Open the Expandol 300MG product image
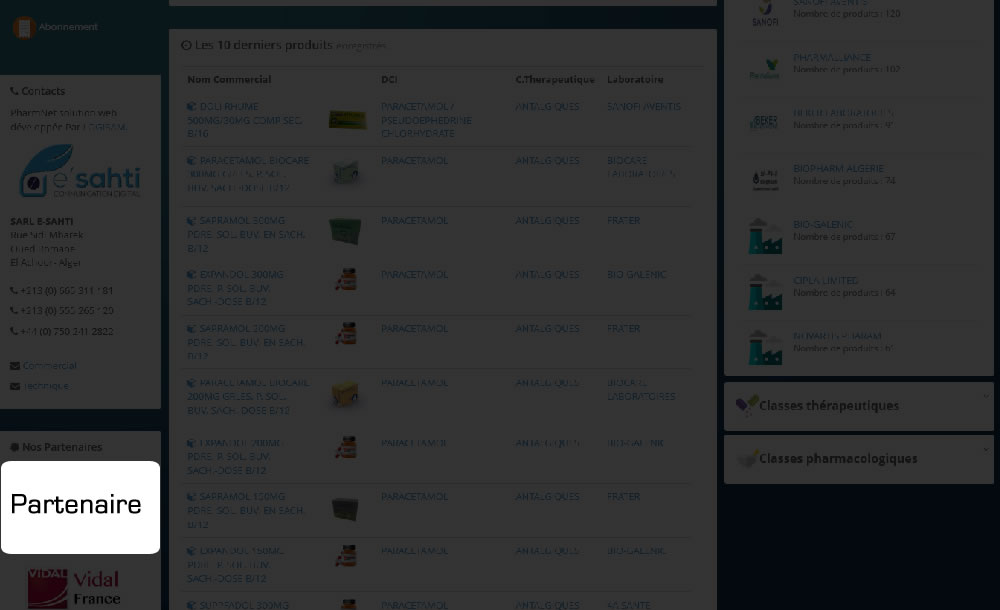Image resolution: width=1000 pixels, height=610 pixels. point(346,280)
